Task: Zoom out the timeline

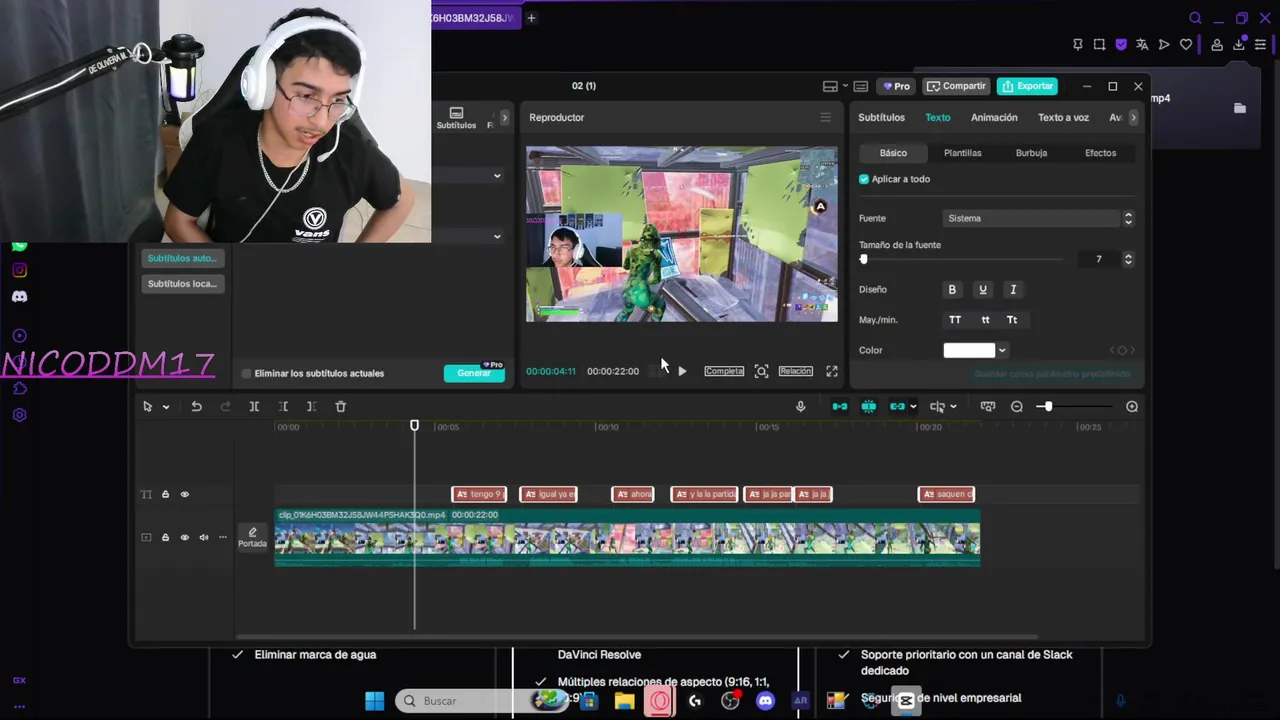Action: [x=1017, y=406]
